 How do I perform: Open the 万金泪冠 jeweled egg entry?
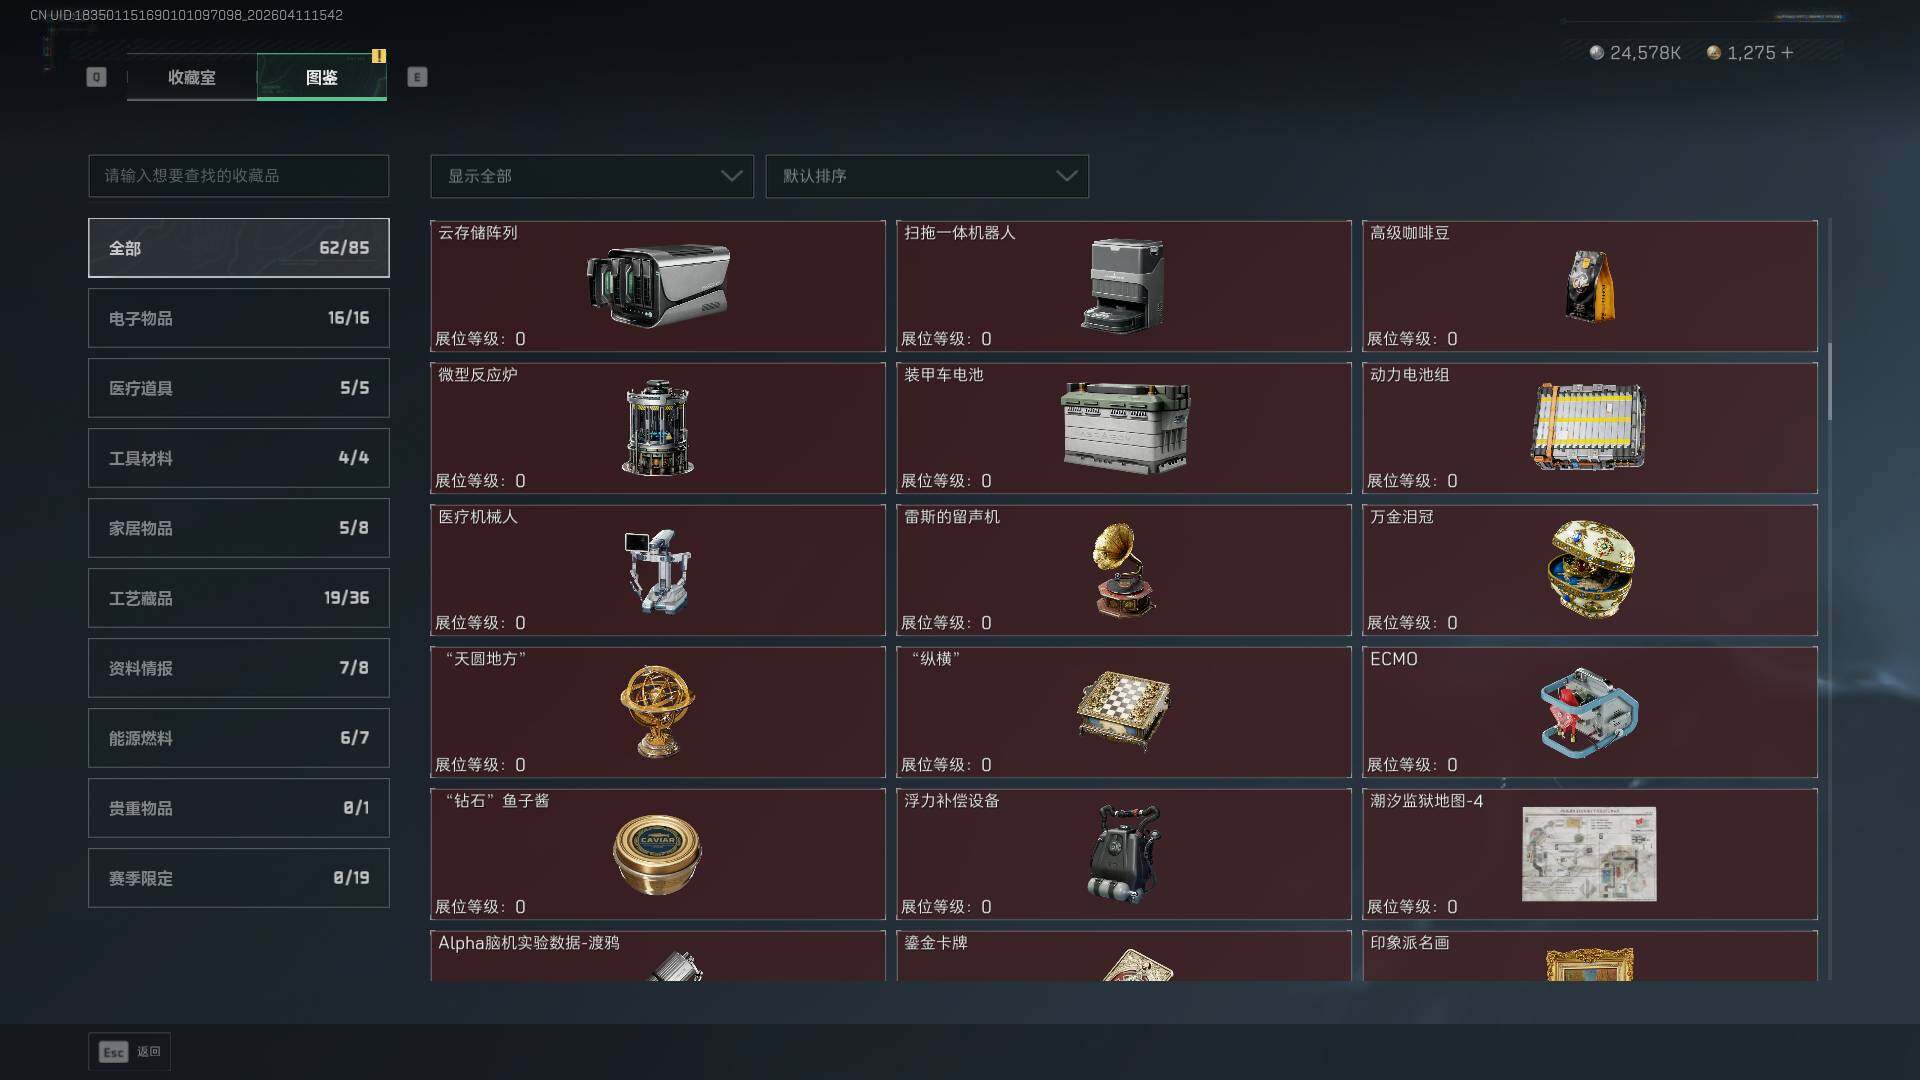pyautogui.click(x=1590, y=570)
